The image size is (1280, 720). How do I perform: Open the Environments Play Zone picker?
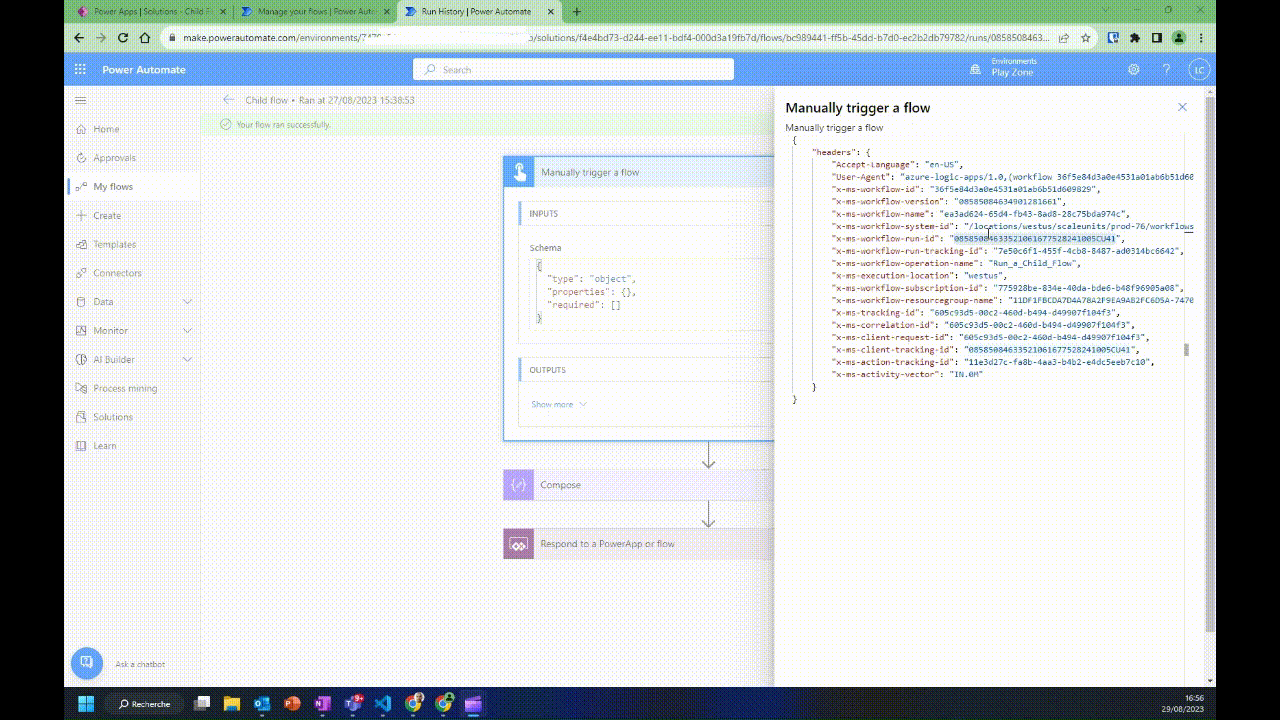click(x=1002, y=67)
